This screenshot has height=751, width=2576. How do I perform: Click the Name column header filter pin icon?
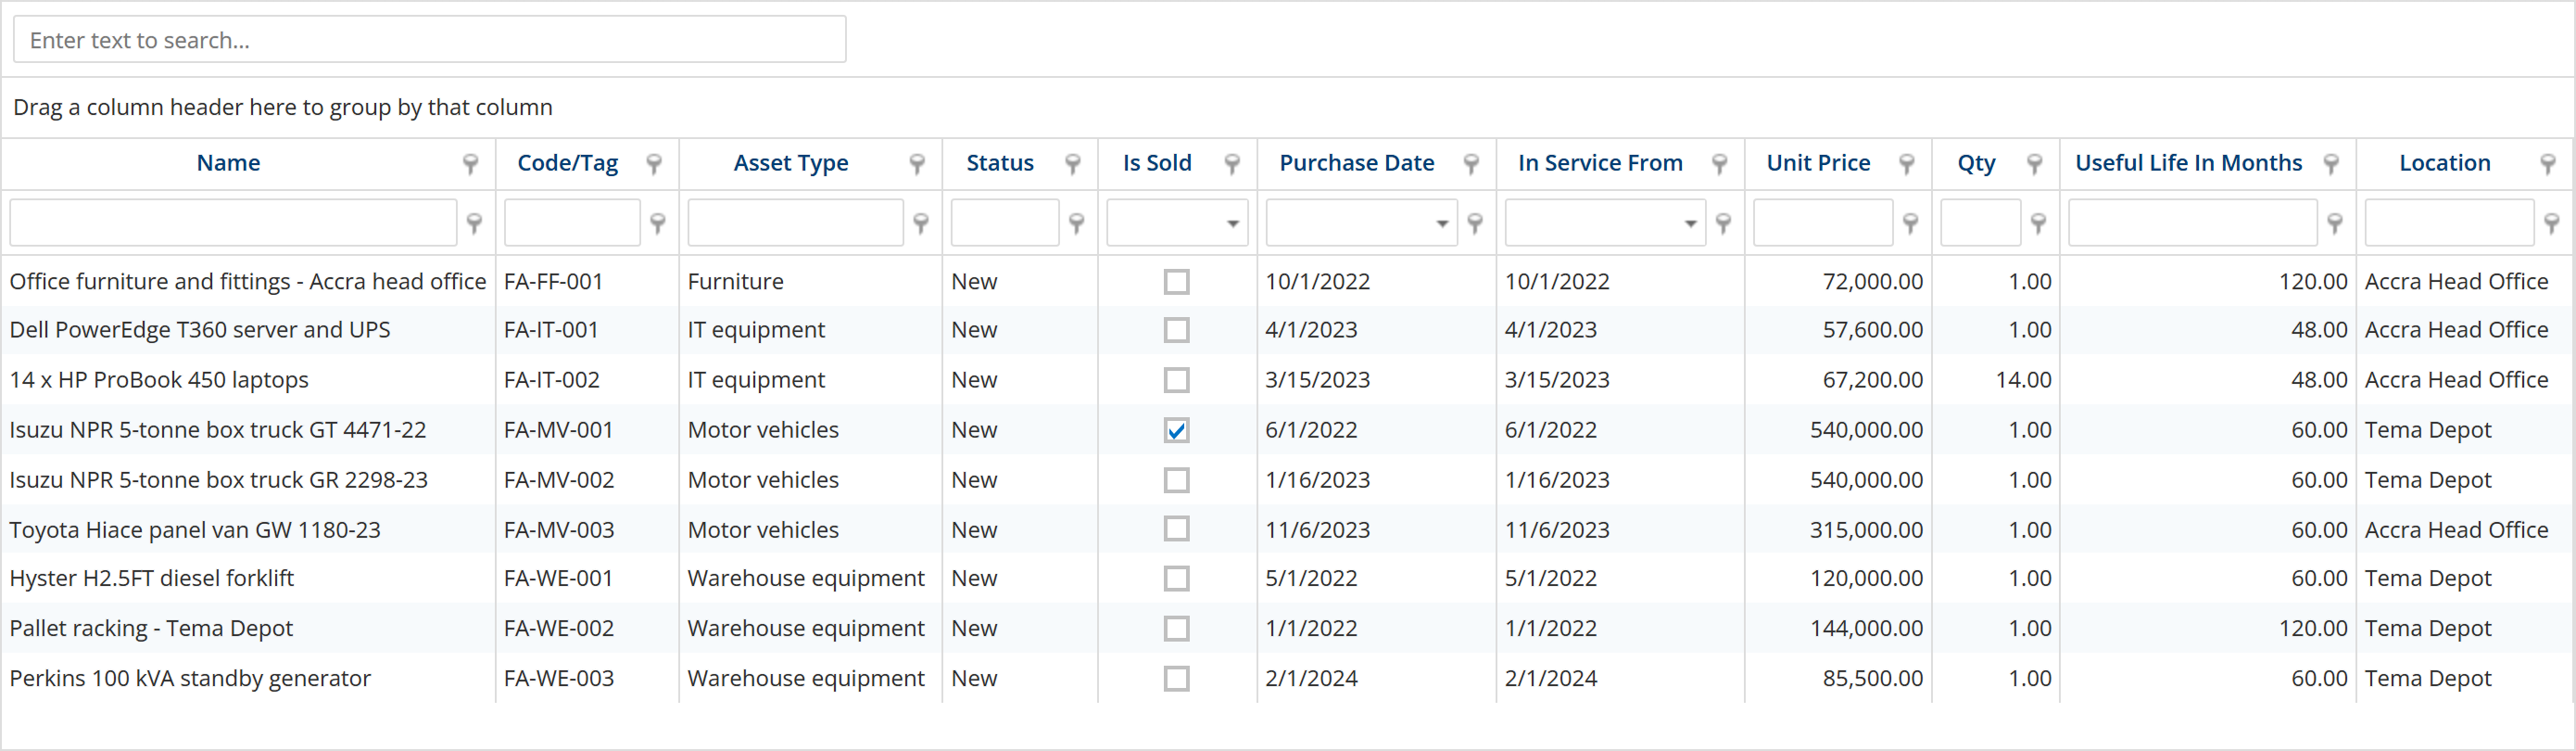click(470, 164)
